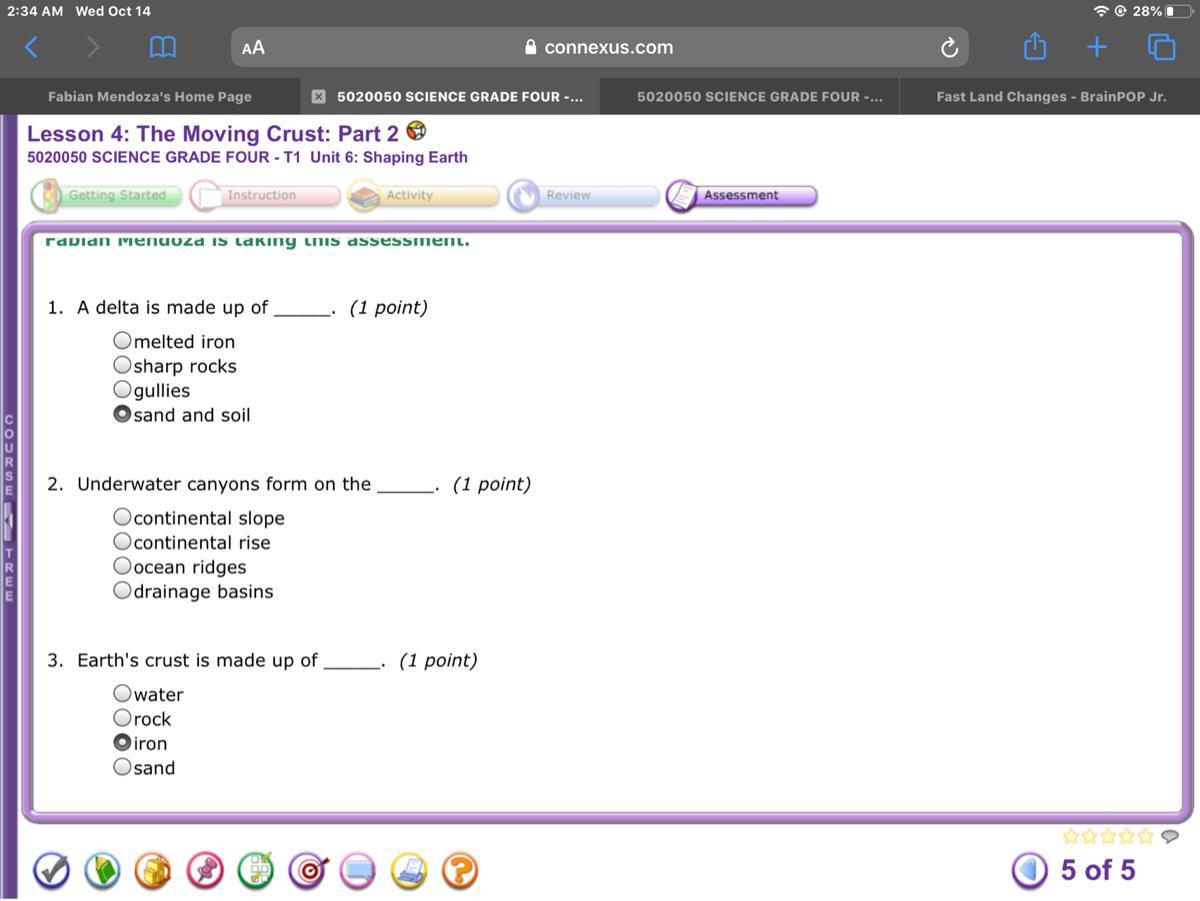Viewport: 1200px width, 901px height.
Task: Tap the connexus.com address bar
Action: [x=600, y=47]
